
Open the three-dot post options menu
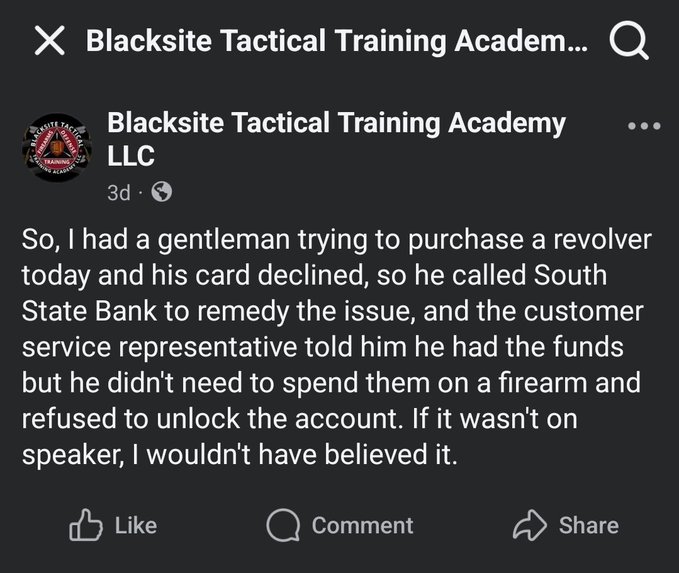[x=643, y=127]
